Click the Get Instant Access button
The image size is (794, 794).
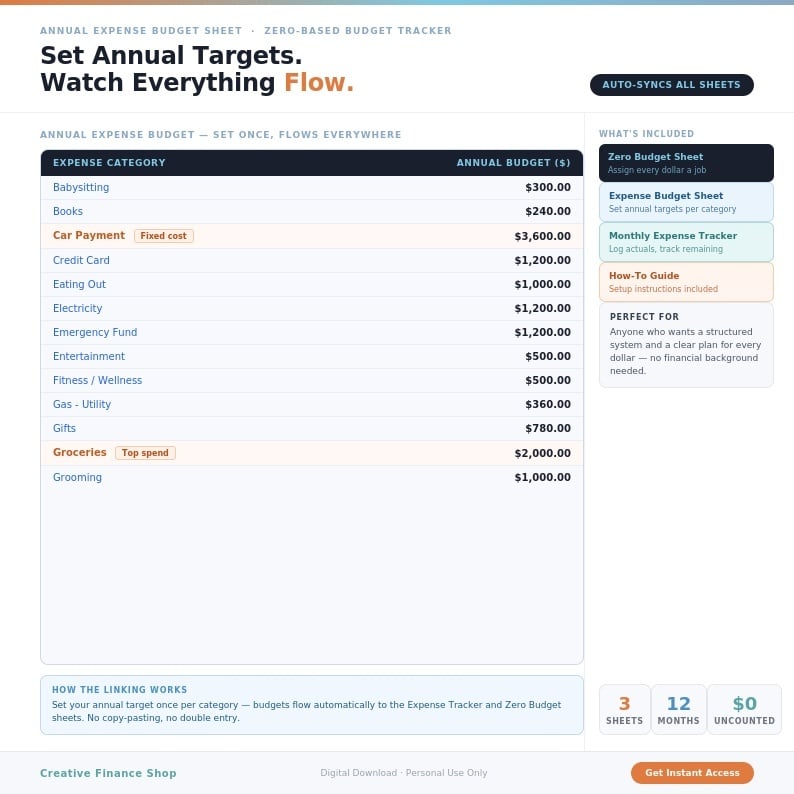[692, 773]
